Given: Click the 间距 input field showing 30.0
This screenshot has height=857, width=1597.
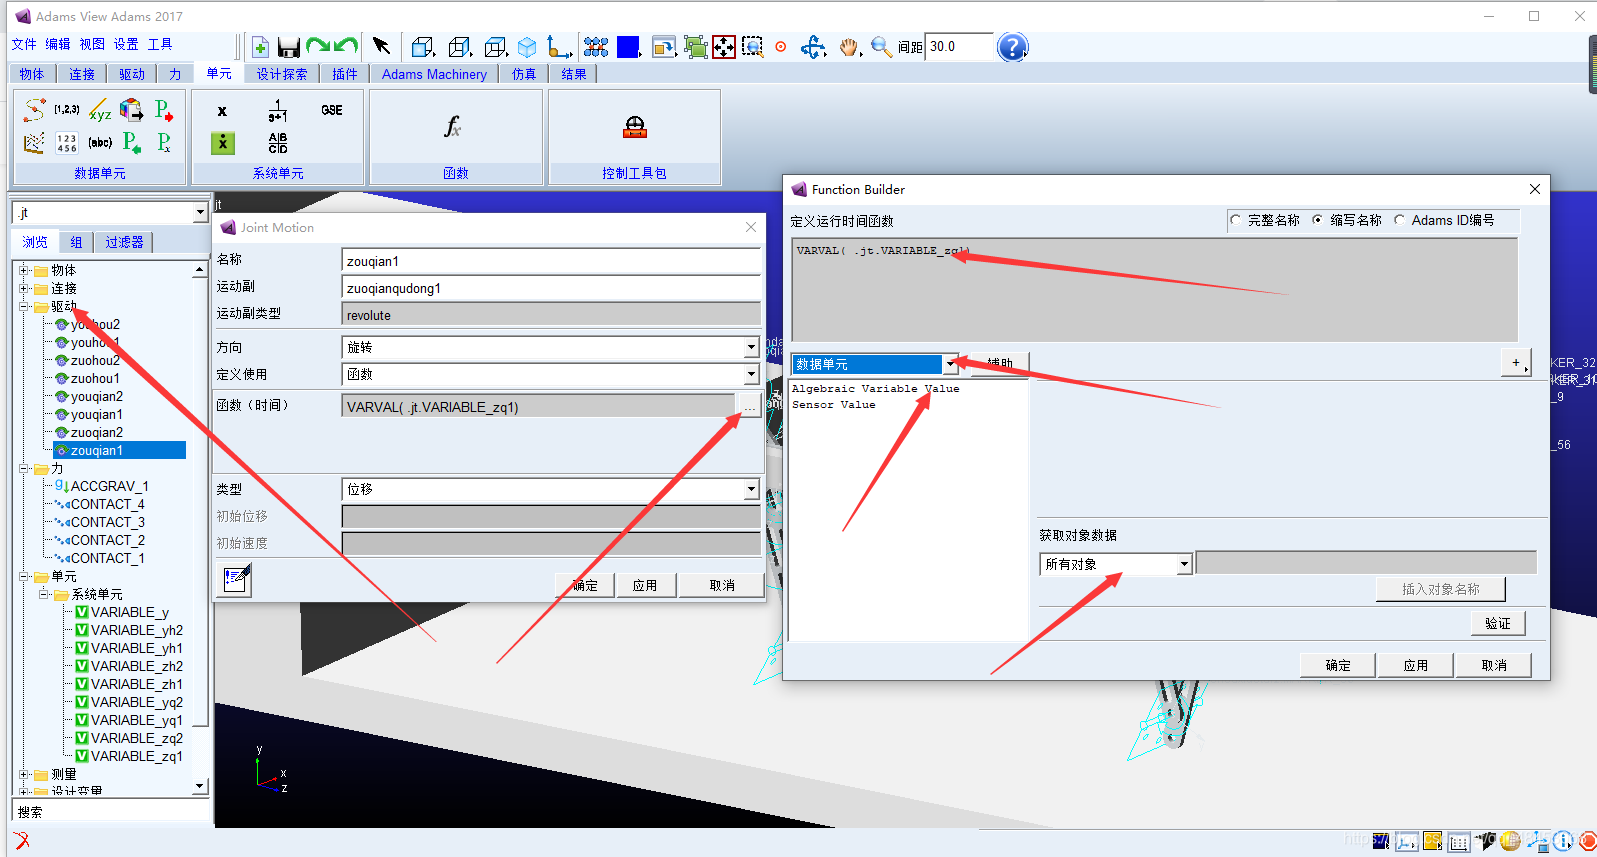Looking at the screenshot, I should coord(958,47).
